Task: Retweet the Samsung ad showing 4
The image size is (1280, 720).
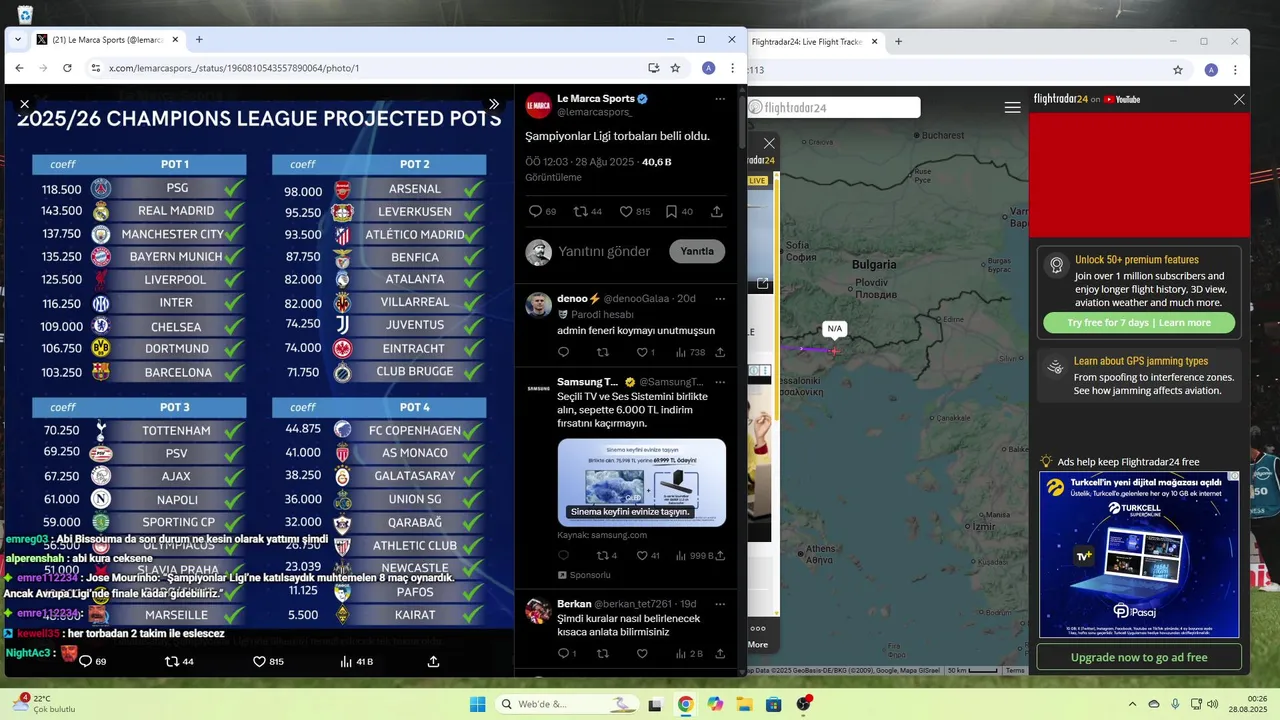Action: (x=607, y=555)
